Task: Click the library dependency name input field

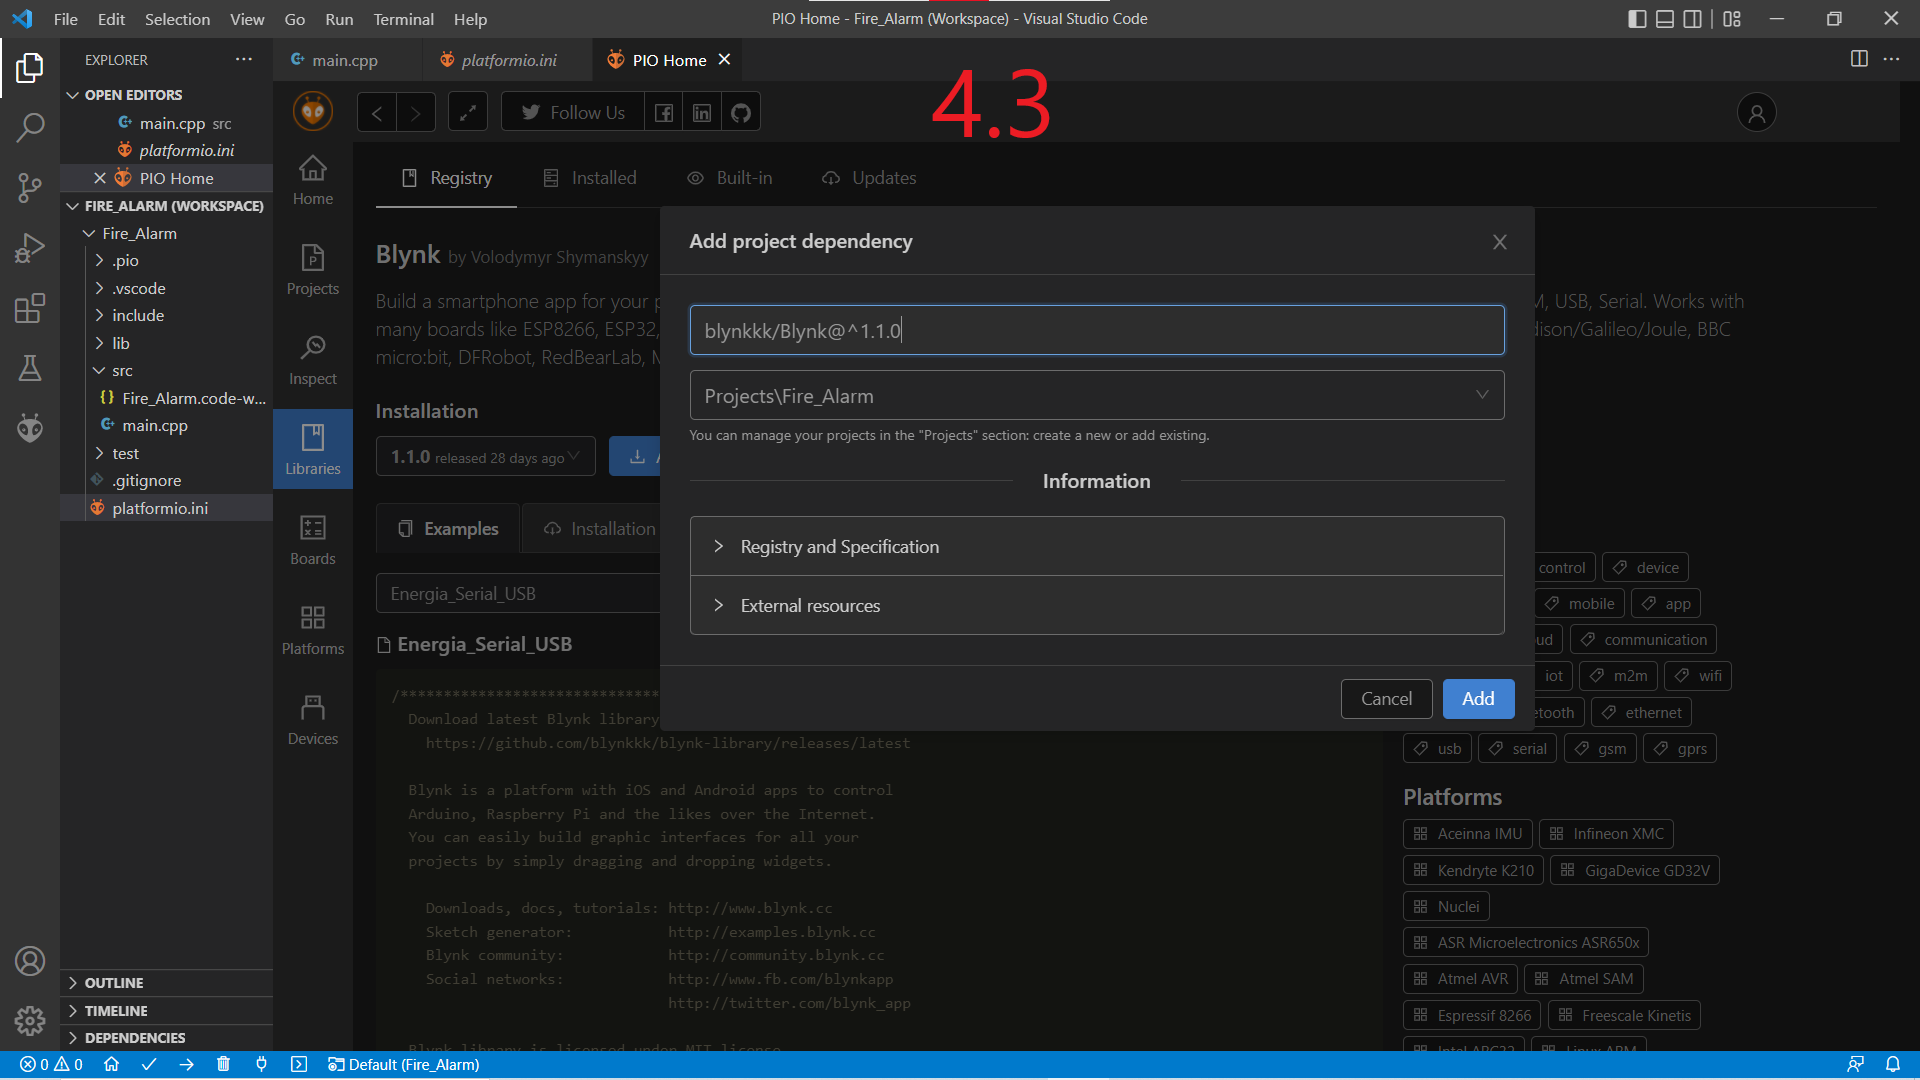Action: click(1097, 330)
